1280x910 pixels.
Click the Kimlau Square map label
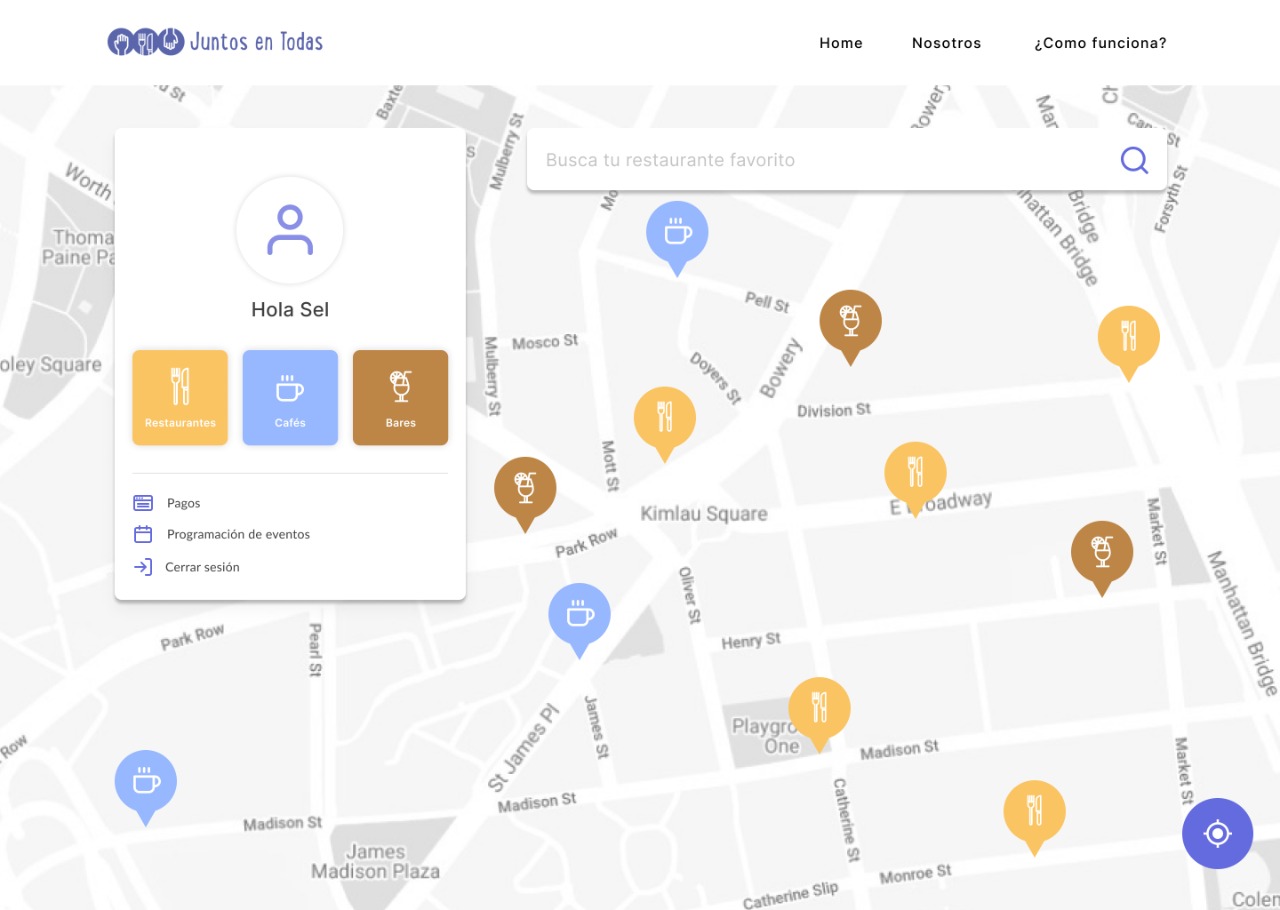704,514
